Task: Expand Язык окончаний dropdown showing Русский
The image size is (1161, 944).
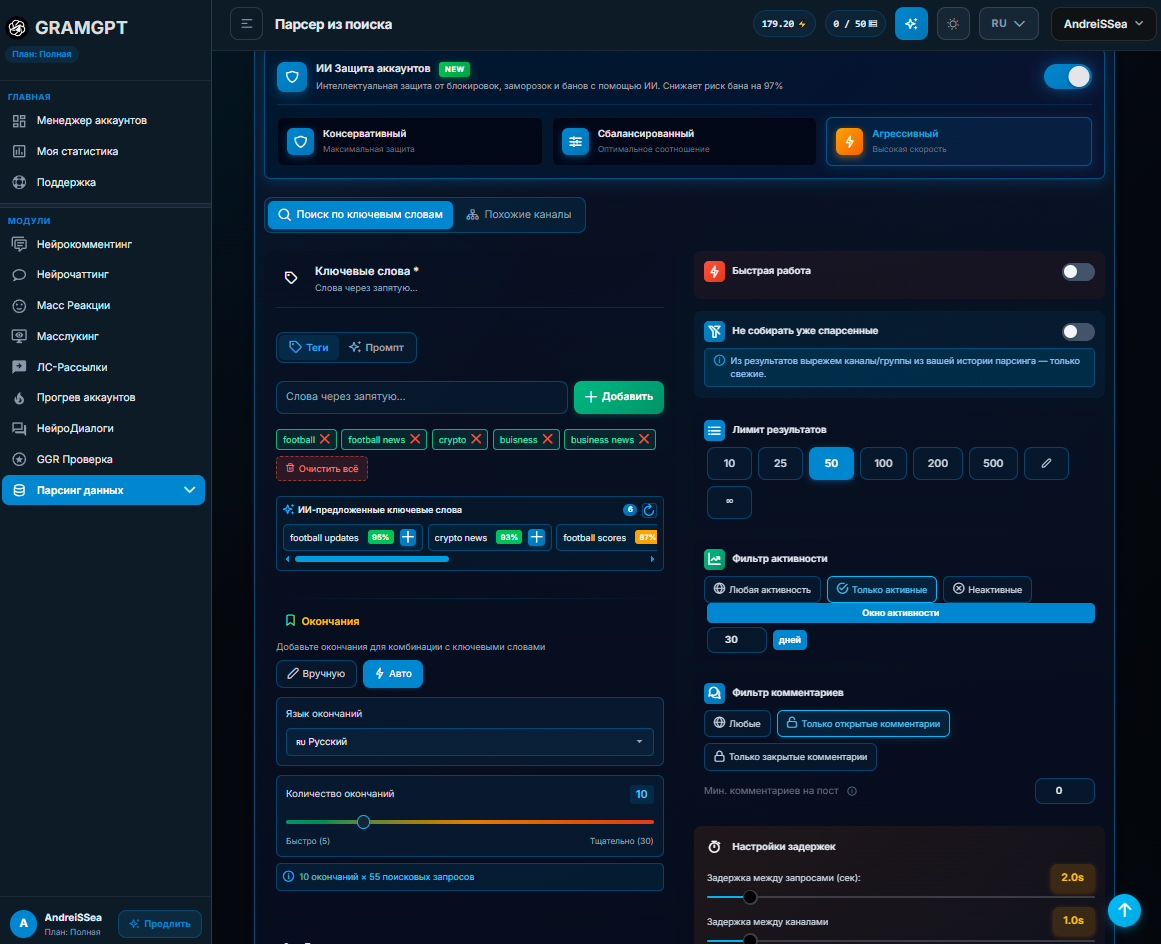Action: pos(469,742)
